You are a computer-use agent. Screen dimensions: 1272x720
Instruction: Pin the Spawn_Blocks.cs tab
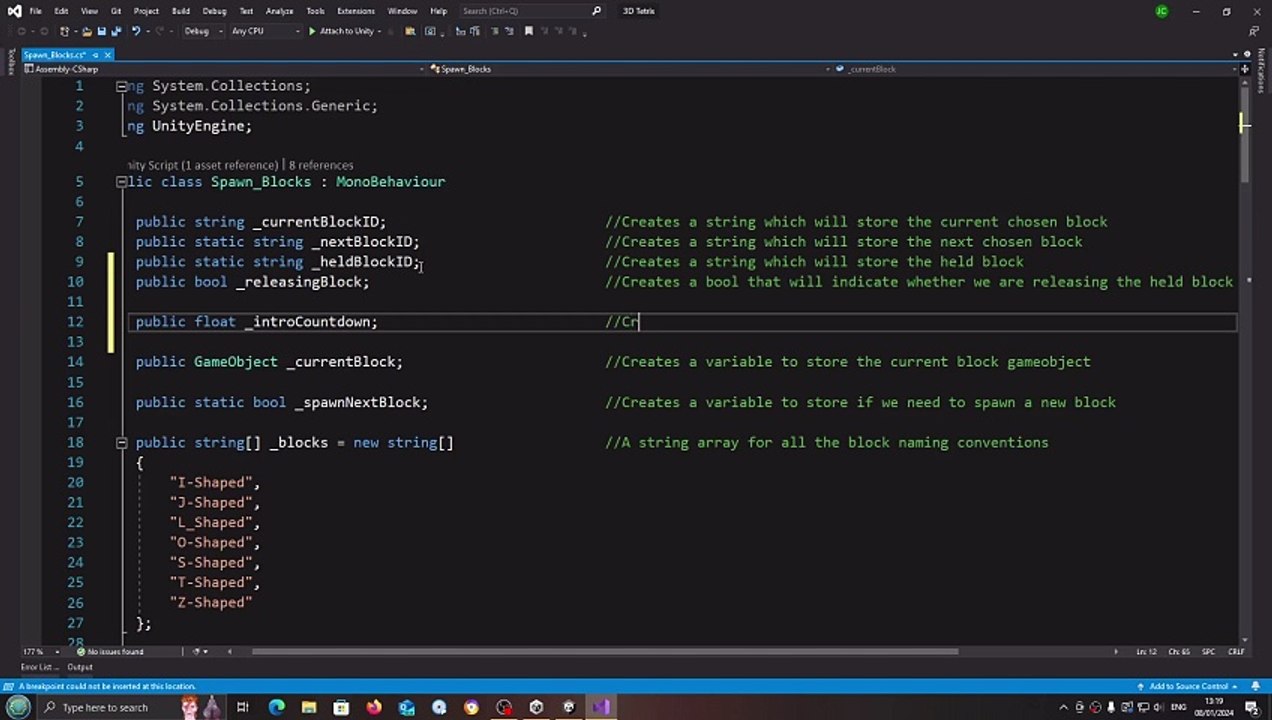pos(95,55)
